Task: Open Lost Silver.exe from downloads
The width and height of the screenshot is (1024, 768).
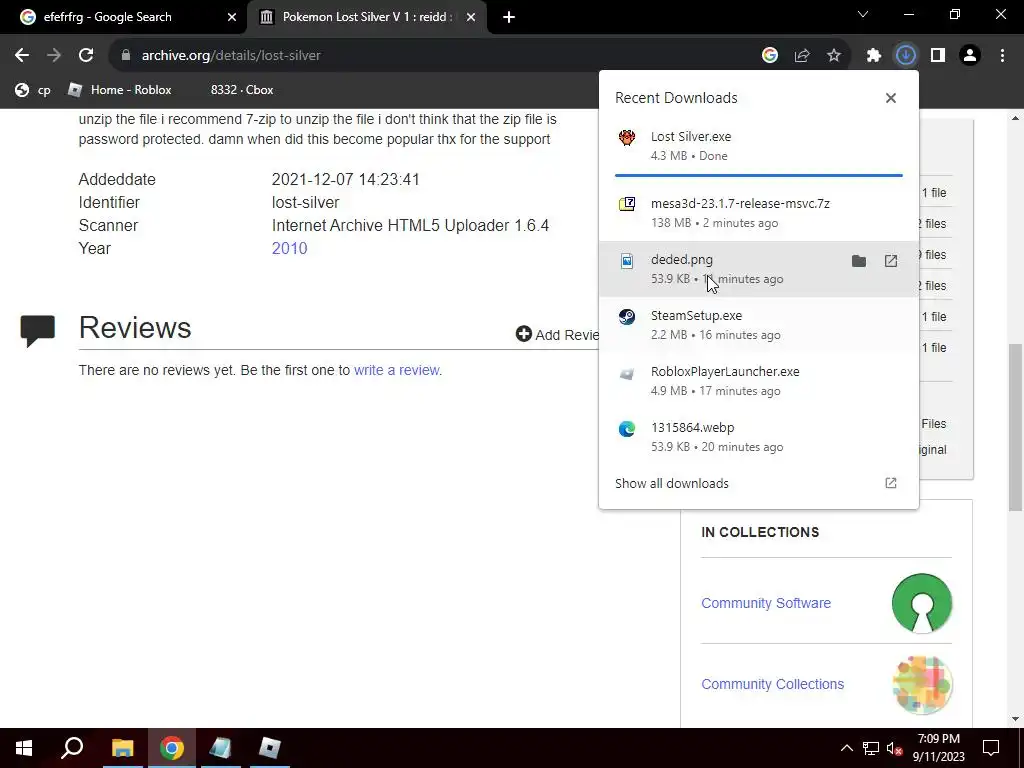Action: (758, 146)
